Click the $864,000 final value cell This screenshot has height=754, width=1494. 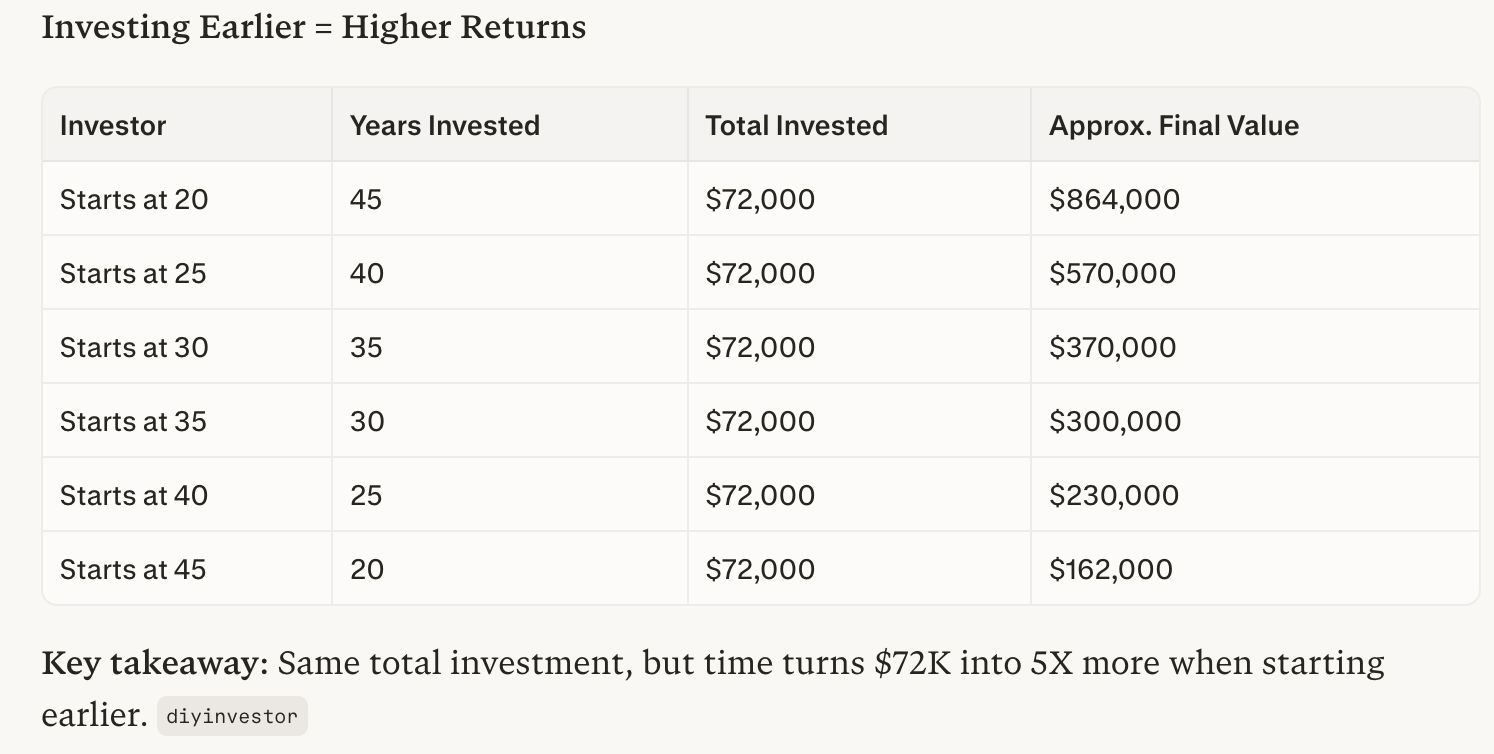(1114, 200)
